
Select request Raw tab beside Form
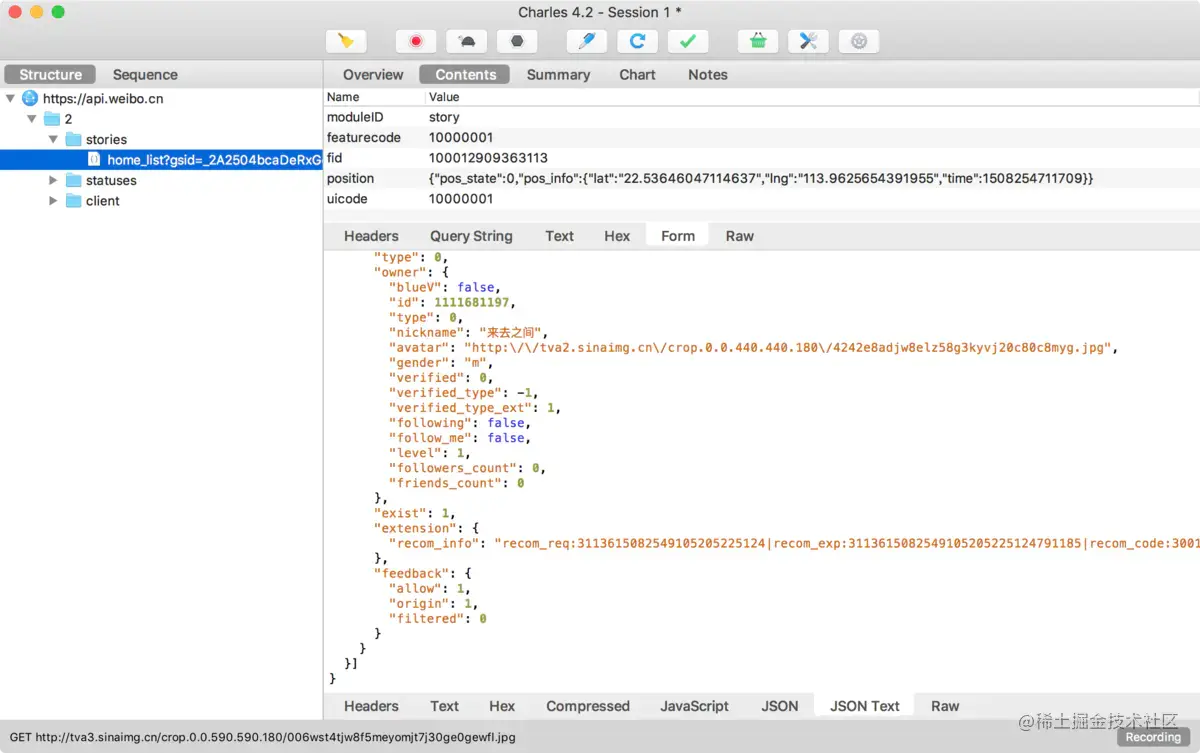(x=739, y=236)
